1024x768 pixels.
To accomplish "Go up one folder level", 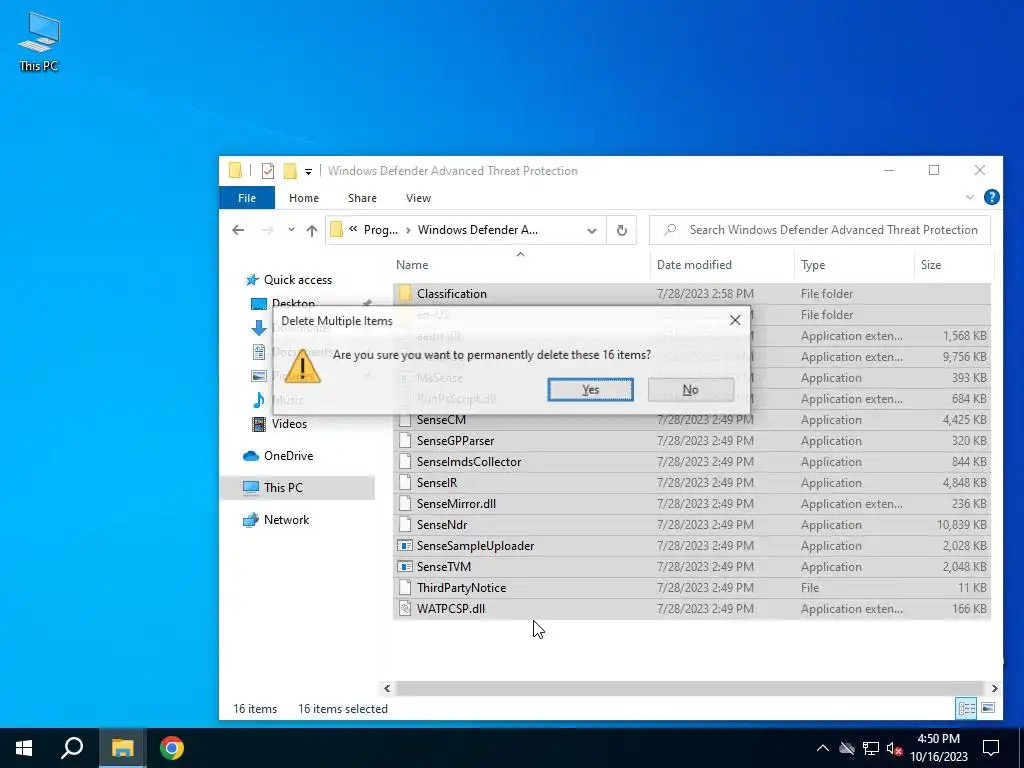I will (x=312, y=230).
